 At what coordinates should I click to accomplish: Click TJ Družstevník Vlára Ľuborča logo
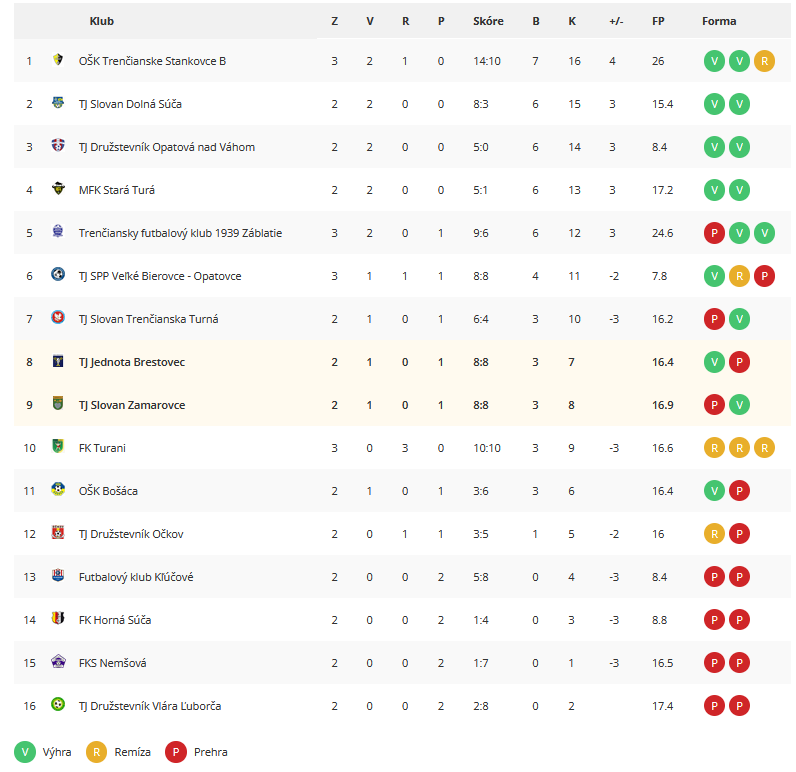click(x=58, y=705)
